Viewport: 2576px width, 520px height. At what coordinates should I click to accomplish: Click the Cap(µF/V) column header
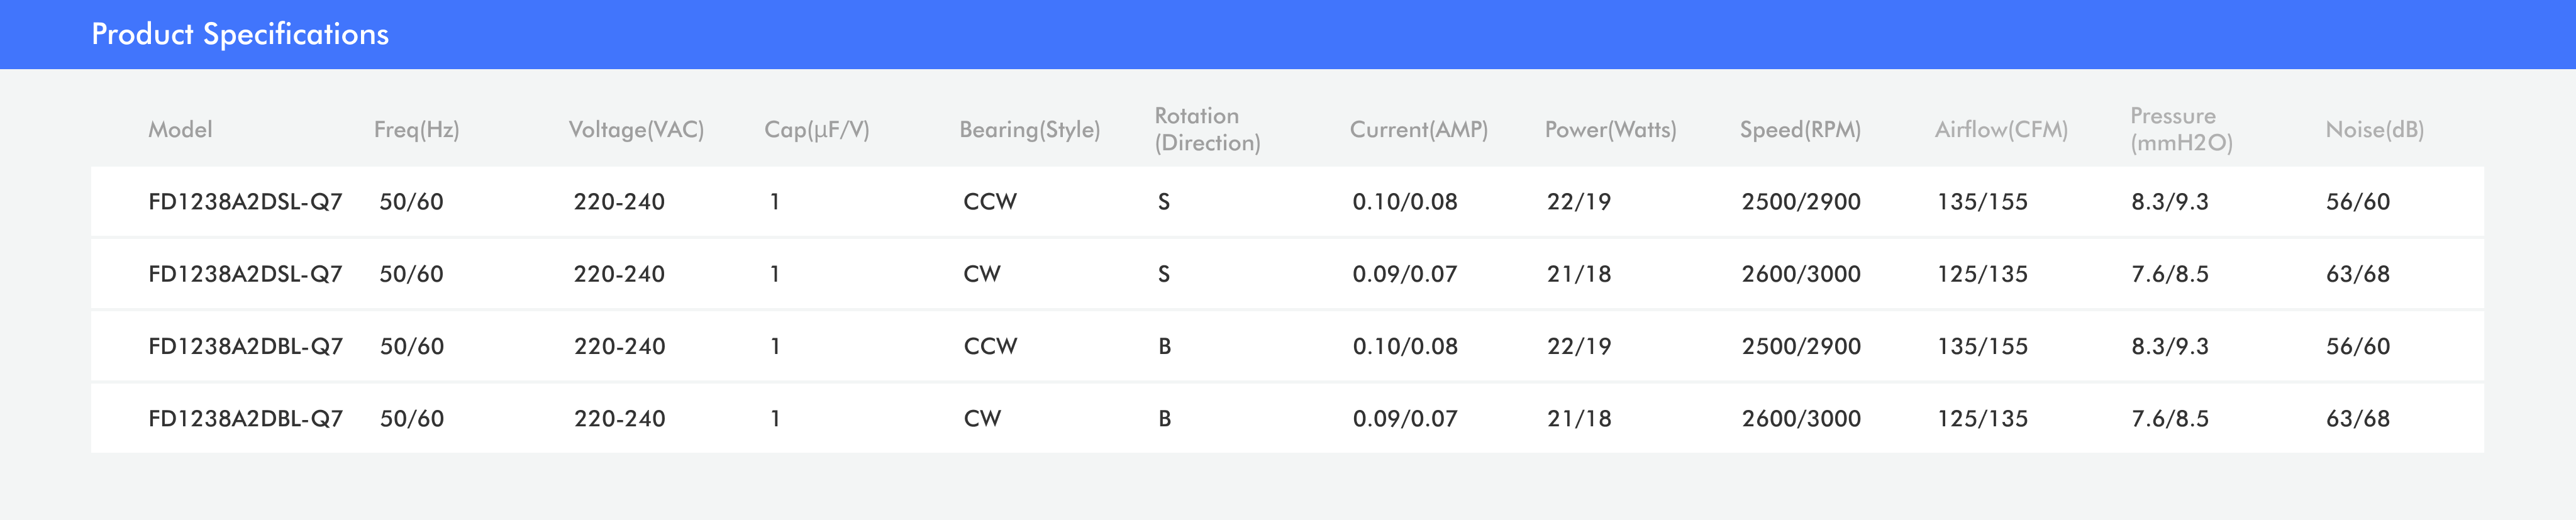tap(816, 130)
